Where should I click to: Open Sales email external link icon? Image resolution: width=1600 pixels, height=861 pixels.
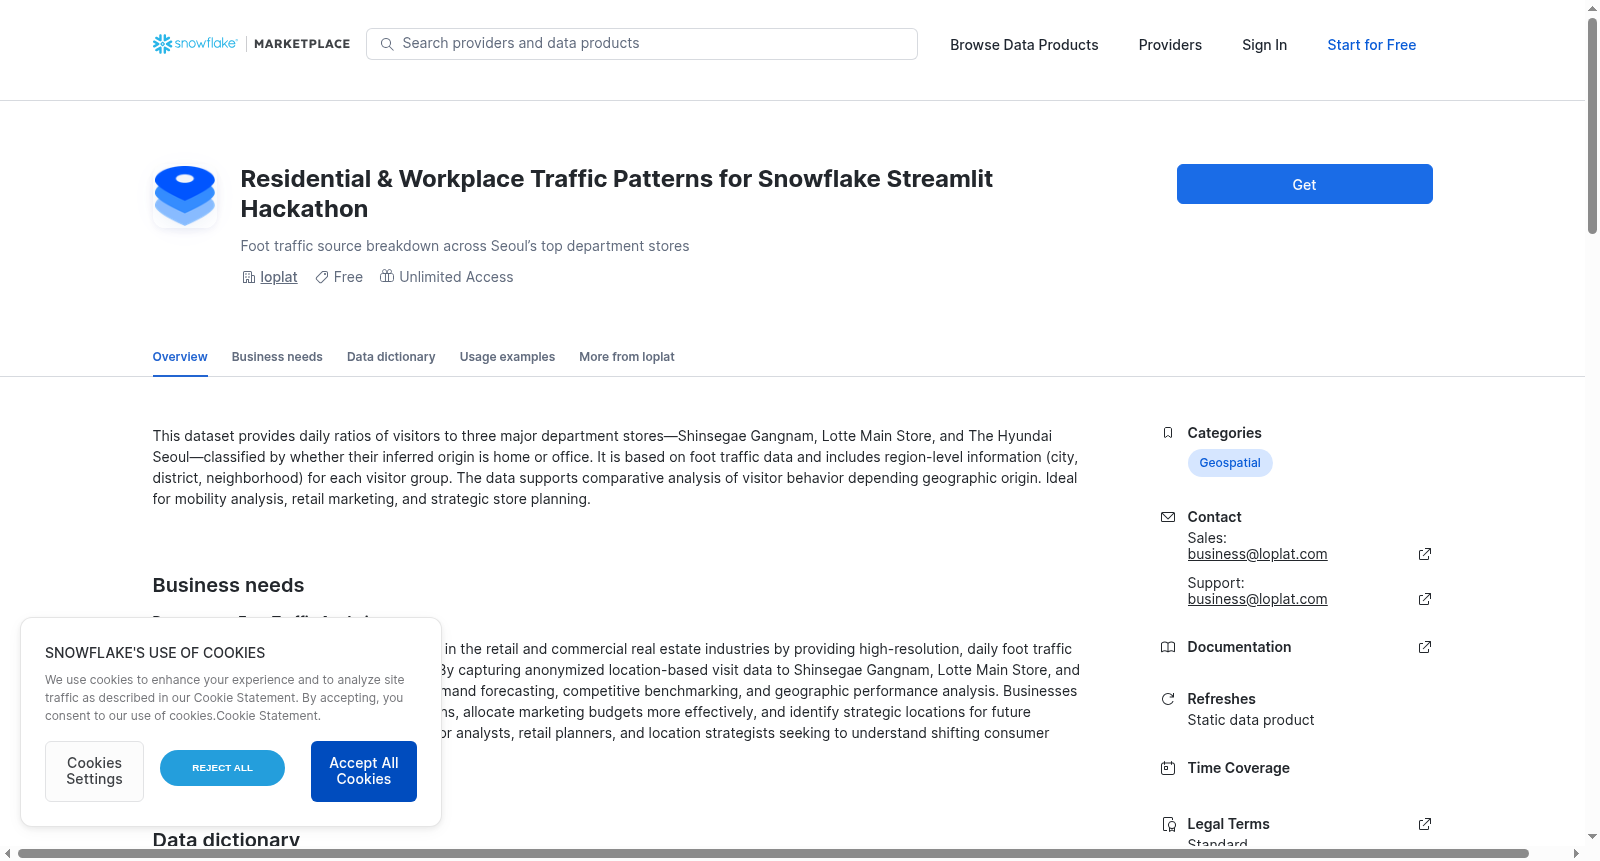coord(1425,554)
